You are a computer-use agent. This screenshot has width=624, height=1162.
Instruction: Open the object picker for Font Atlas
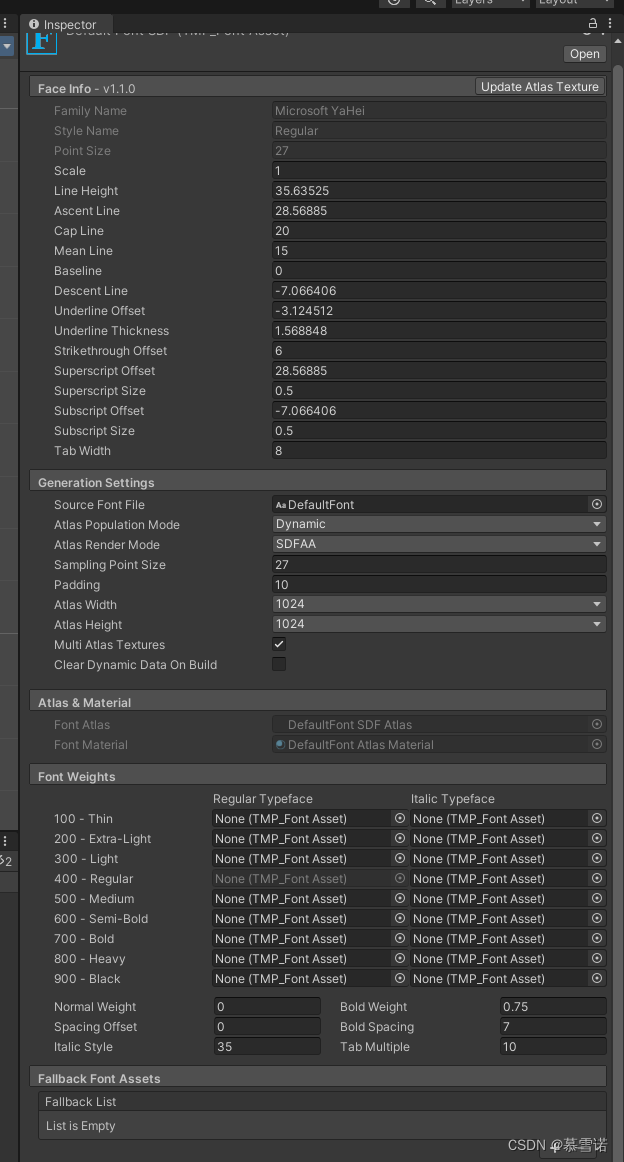point(597,724)
